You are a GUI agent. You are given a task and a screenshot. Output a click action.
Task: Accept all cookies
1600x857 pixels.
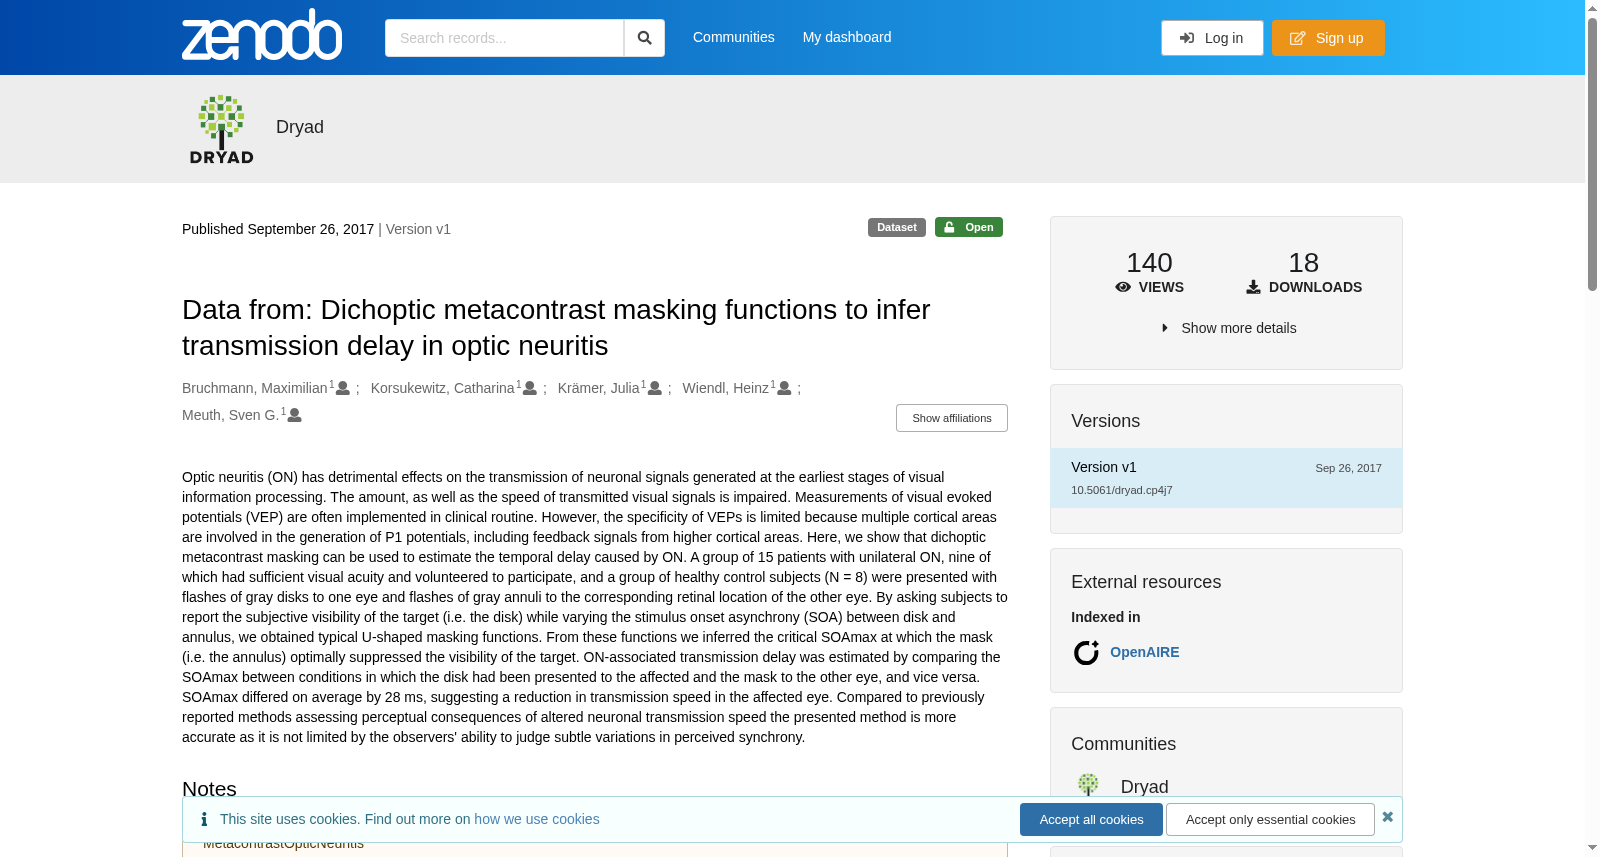1091,819
